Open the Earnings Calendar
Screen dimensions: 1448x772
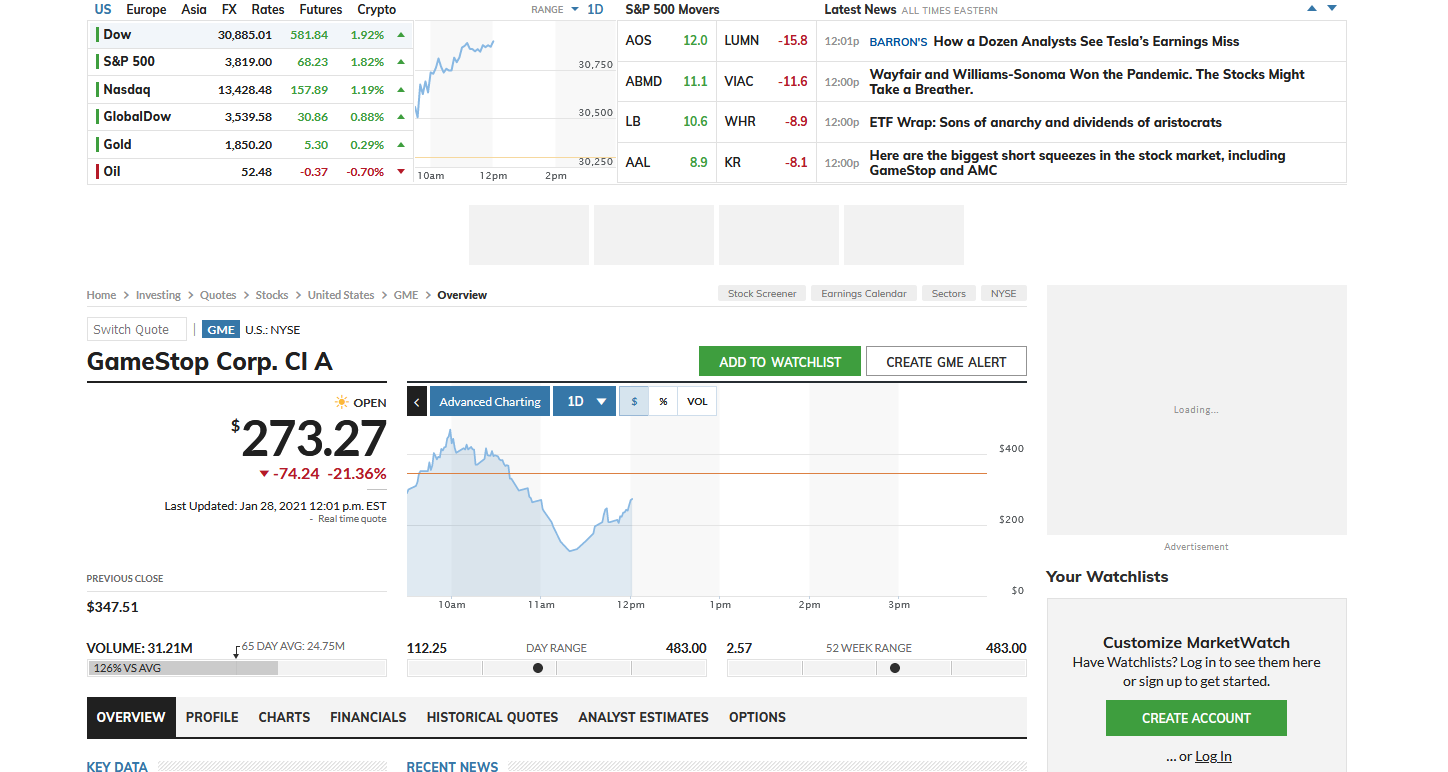864,294
